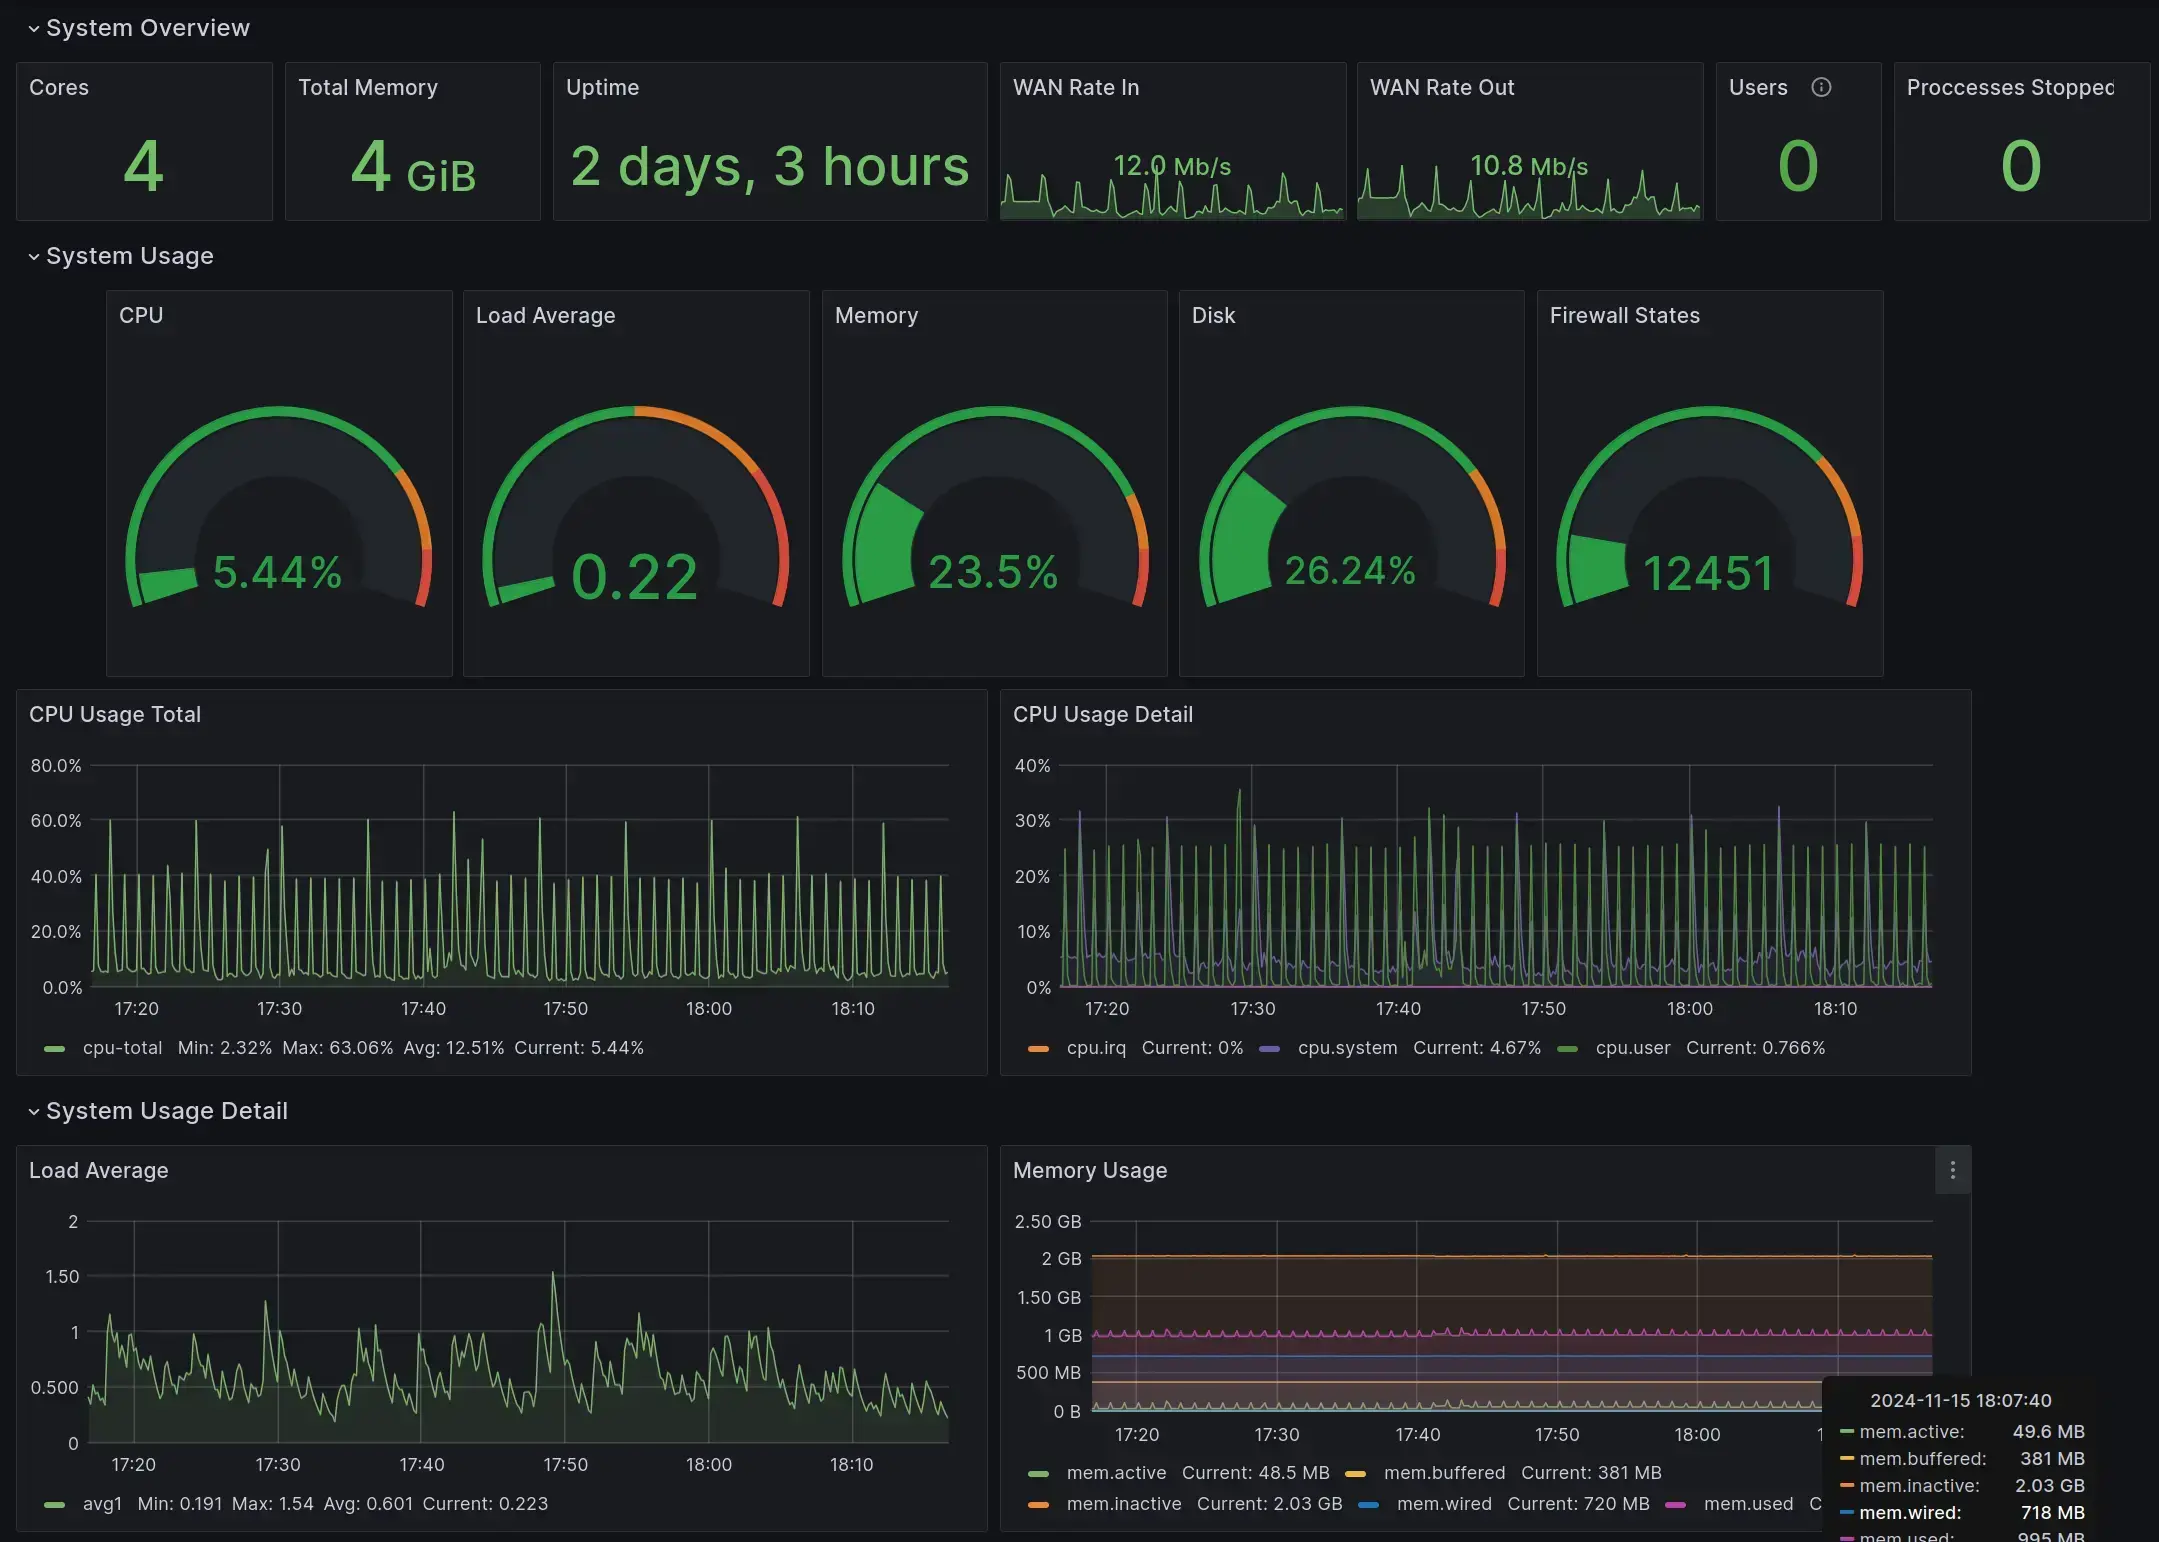Toggle mem.buffered series legend label
Viewport: 2159px width, 1542px height.
pos(1444,1473)
